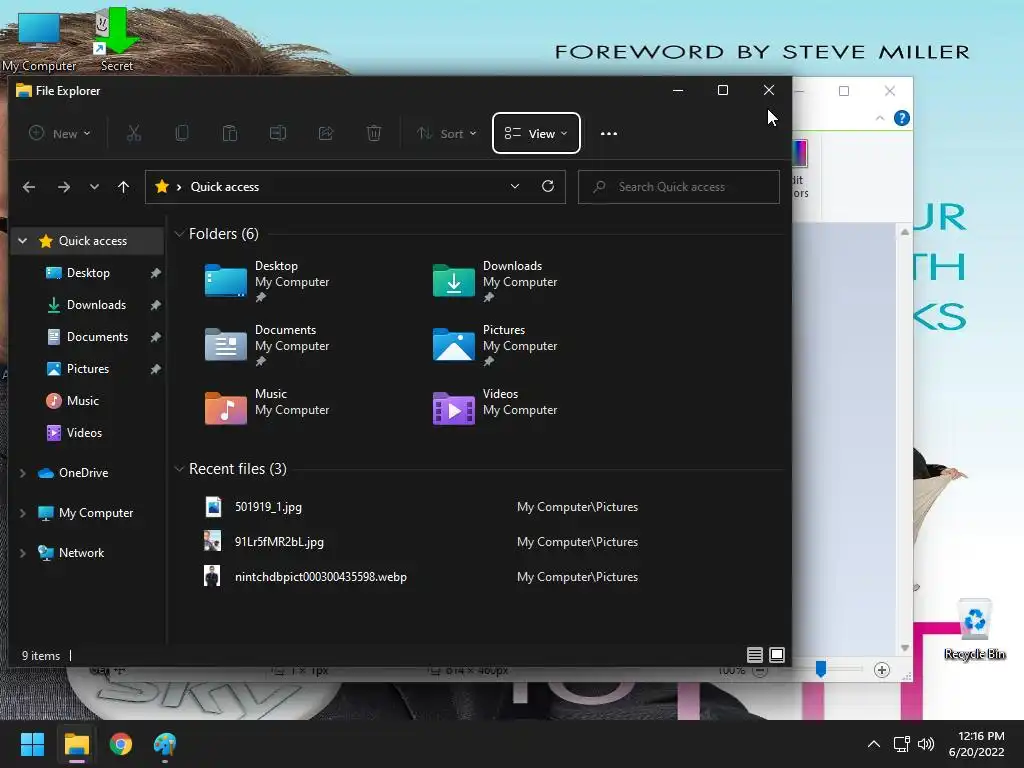Viewport: 1024px width, 768px height.
Task: Open the Documents folder tile
Action: (x=267, y=345)
